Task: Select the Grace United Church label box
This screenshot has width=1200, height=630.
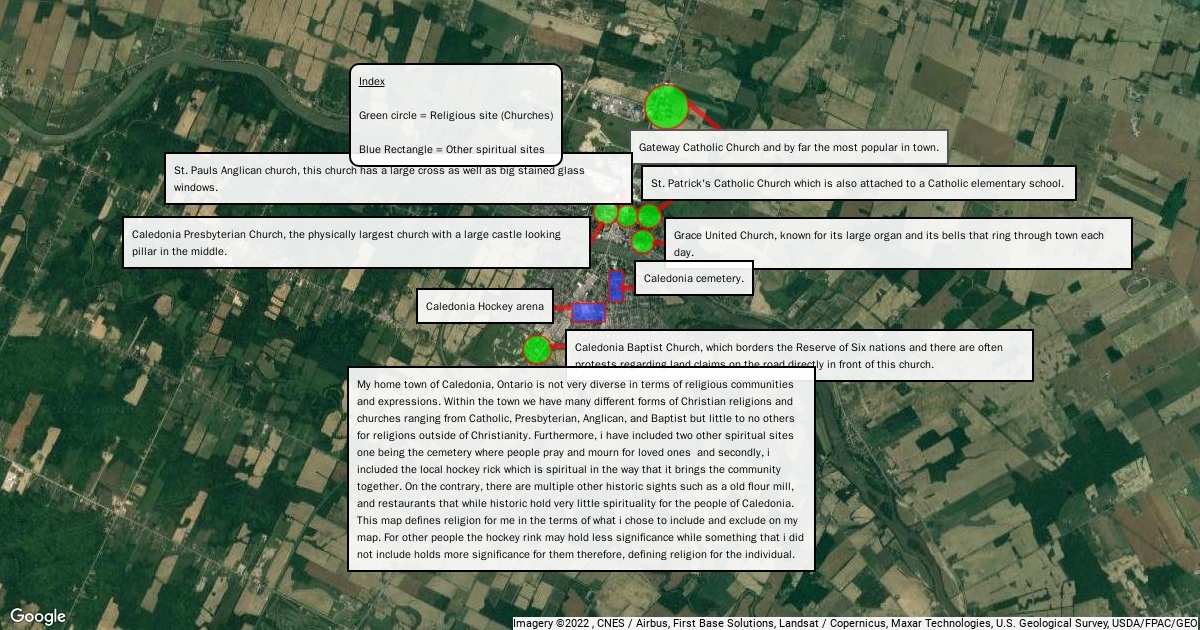Action: 897,243
